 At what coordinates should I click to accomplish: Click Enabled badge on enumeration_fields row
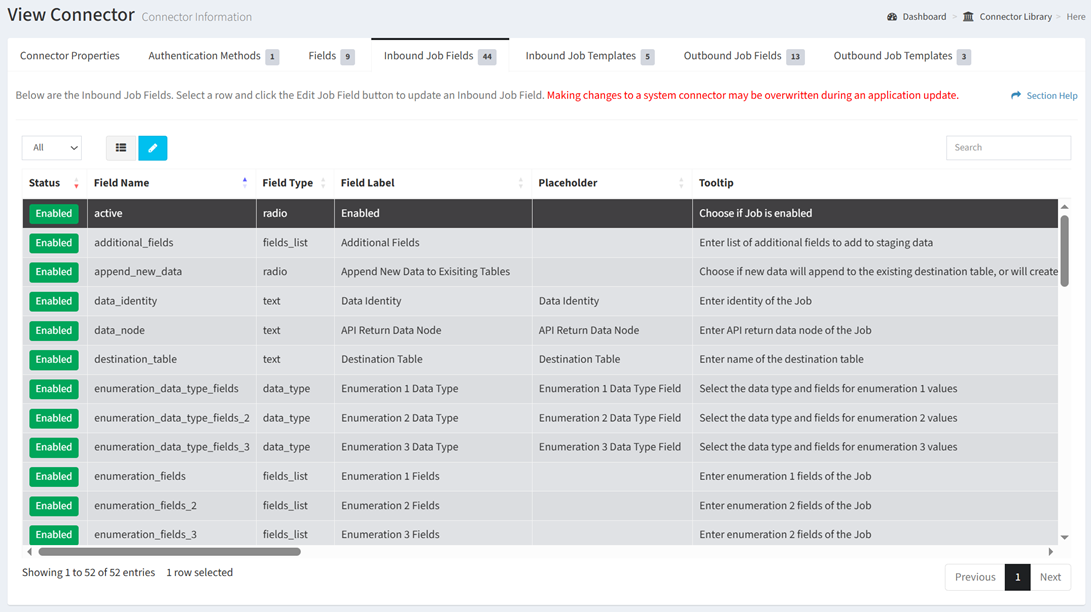click(x=54, y=476)
